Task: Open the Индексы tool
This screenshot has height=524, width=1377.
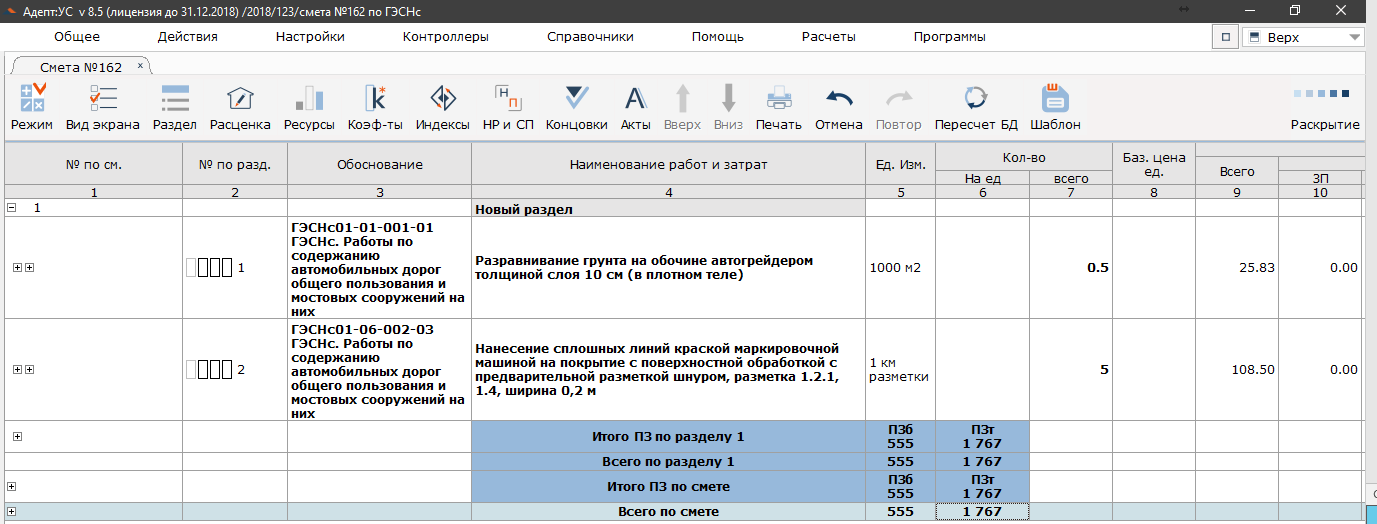Action: [x=443, y=99]
